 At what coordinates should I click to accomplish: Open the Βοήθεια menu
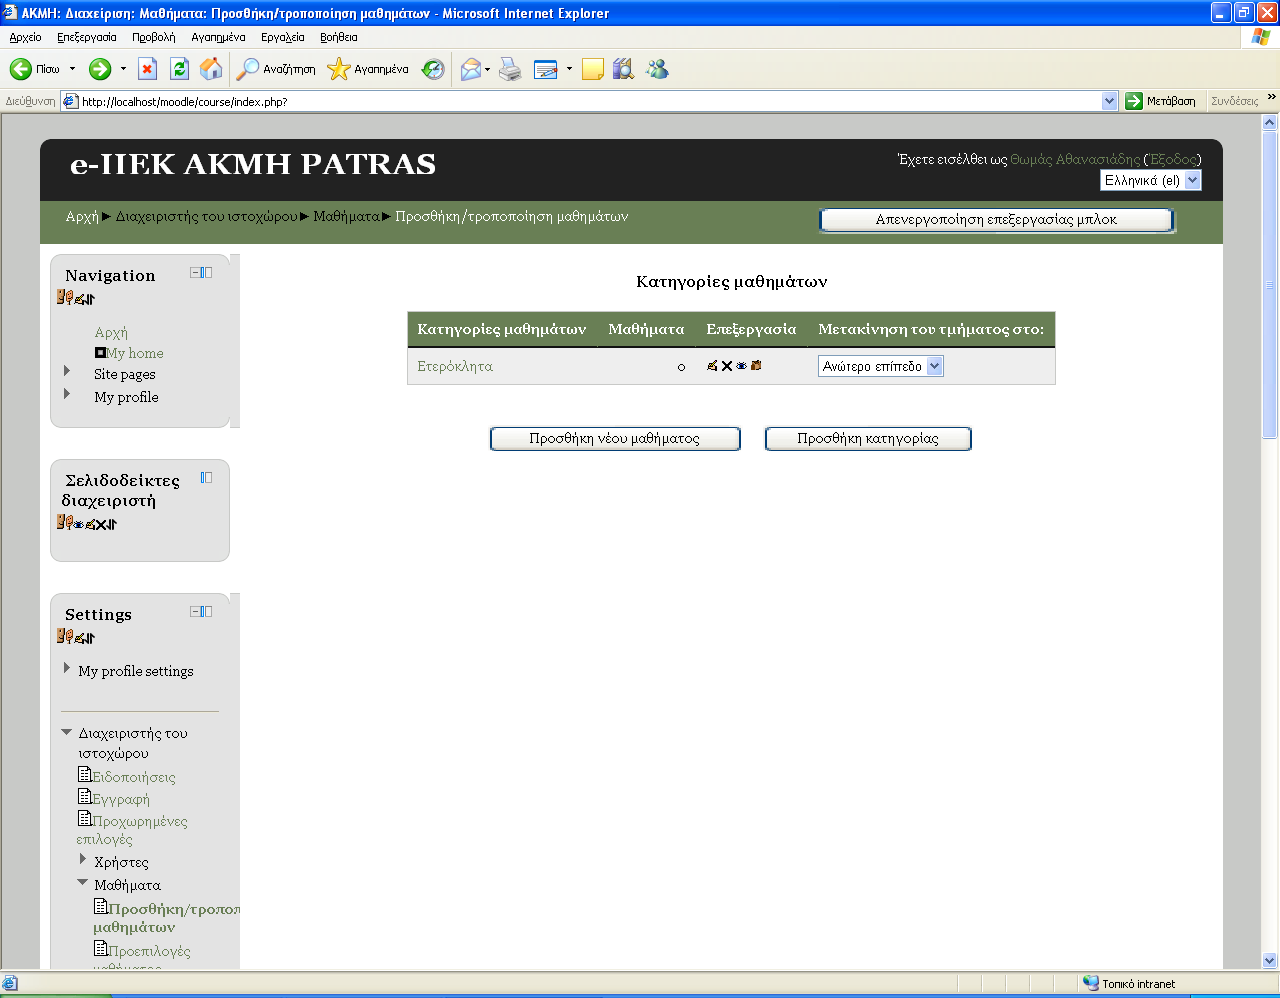(x=339, y=37)
